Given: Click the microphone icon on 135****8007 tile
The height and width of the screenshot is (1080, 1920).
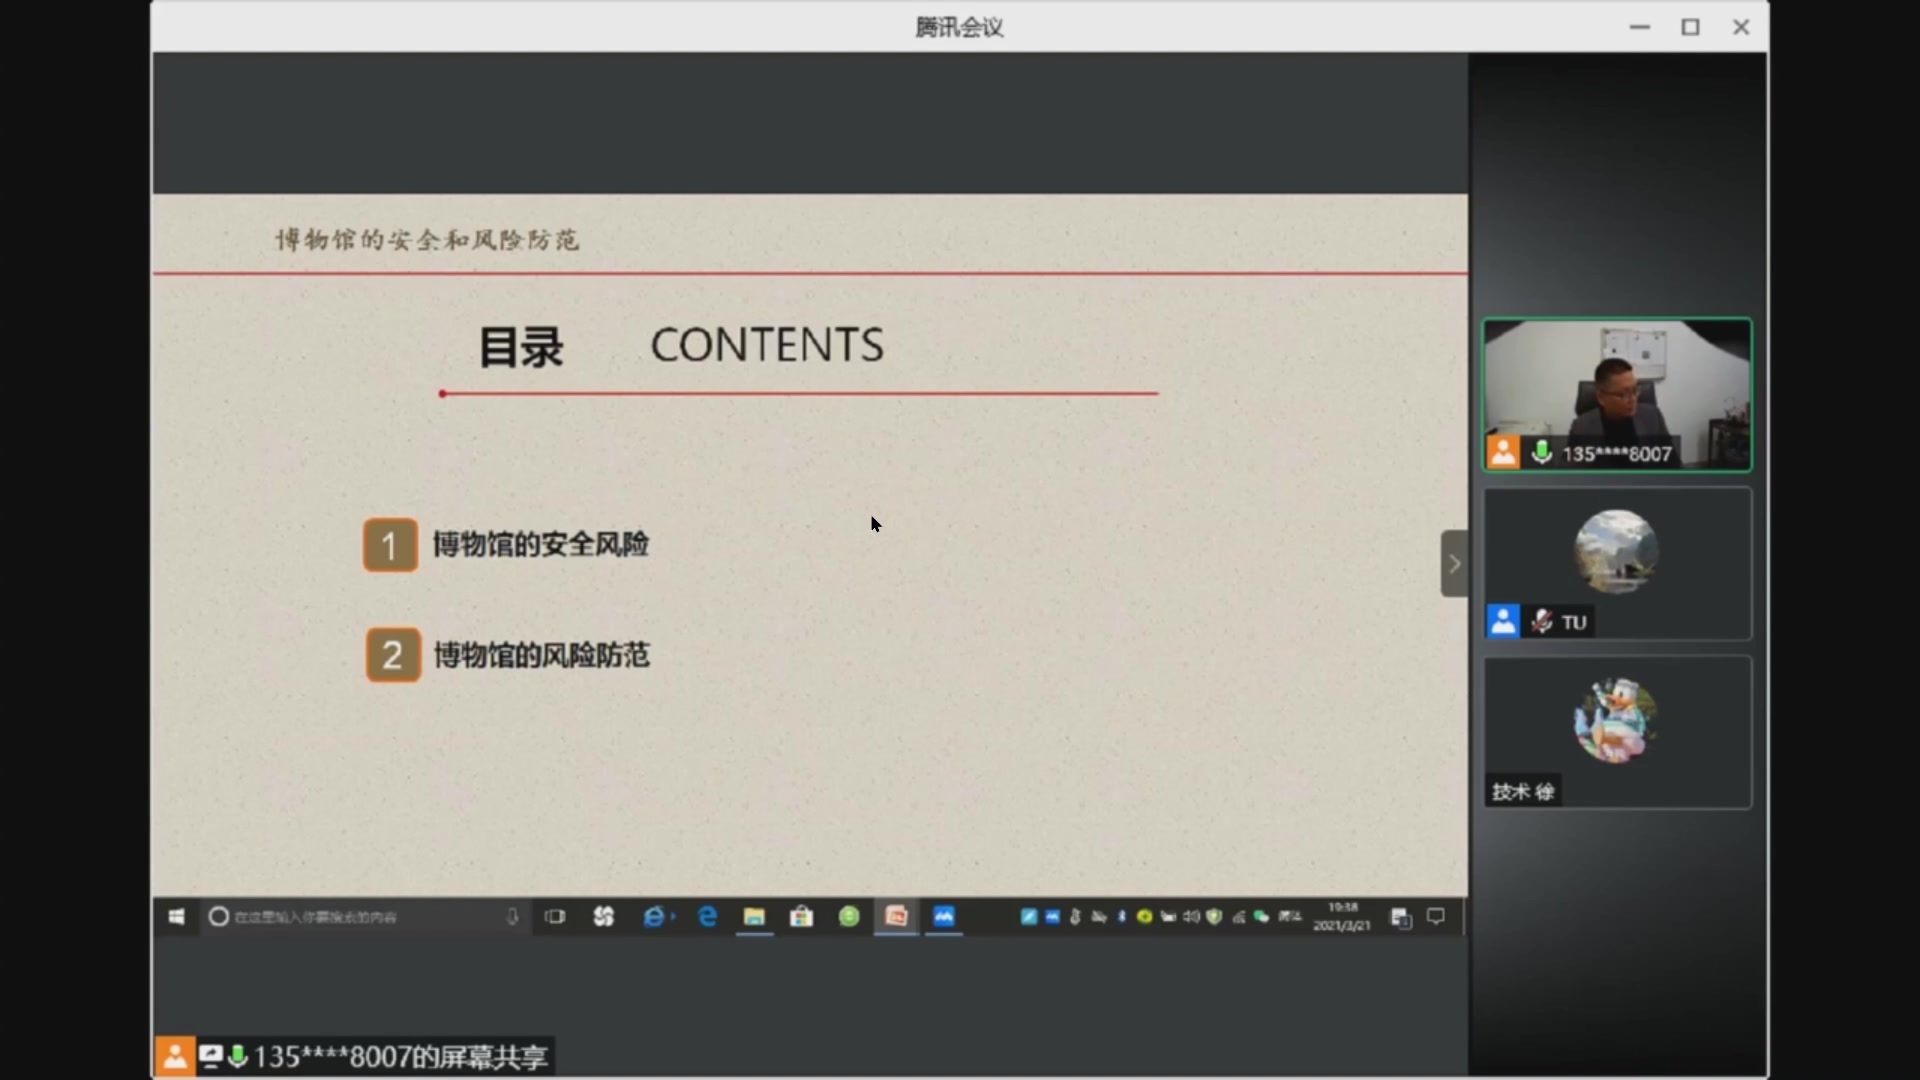Looking at the screenshot, I should [x=1542, y=453].
